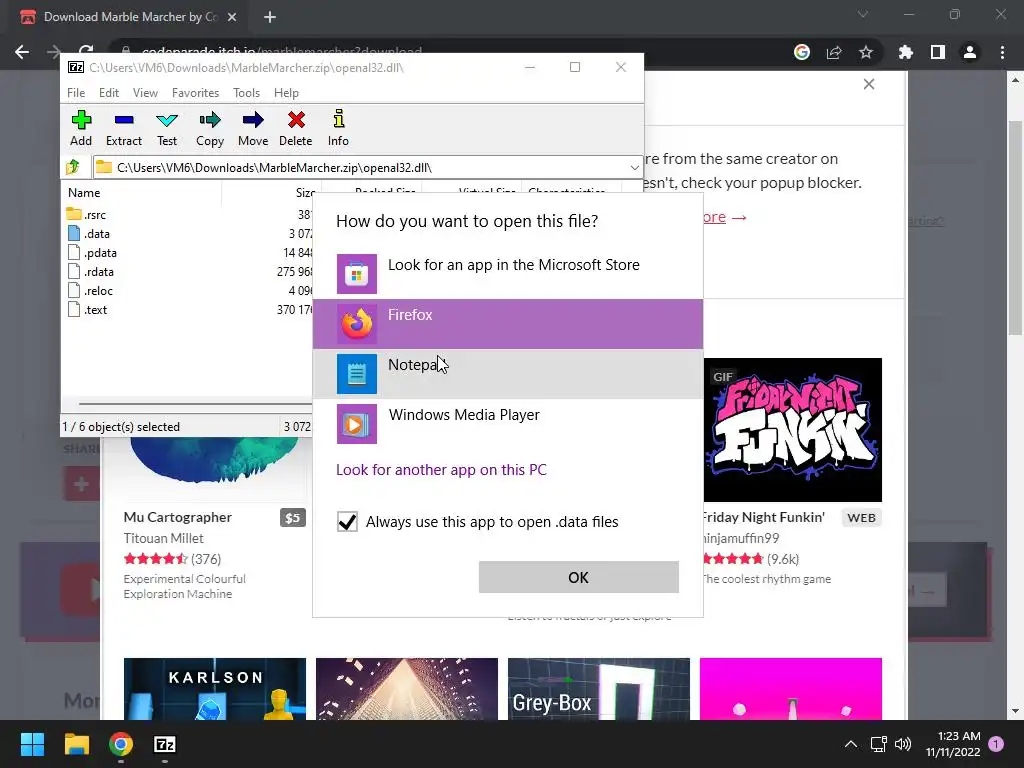
Task: Click Titouan Millet author link
Action: [x=163, y=538]
